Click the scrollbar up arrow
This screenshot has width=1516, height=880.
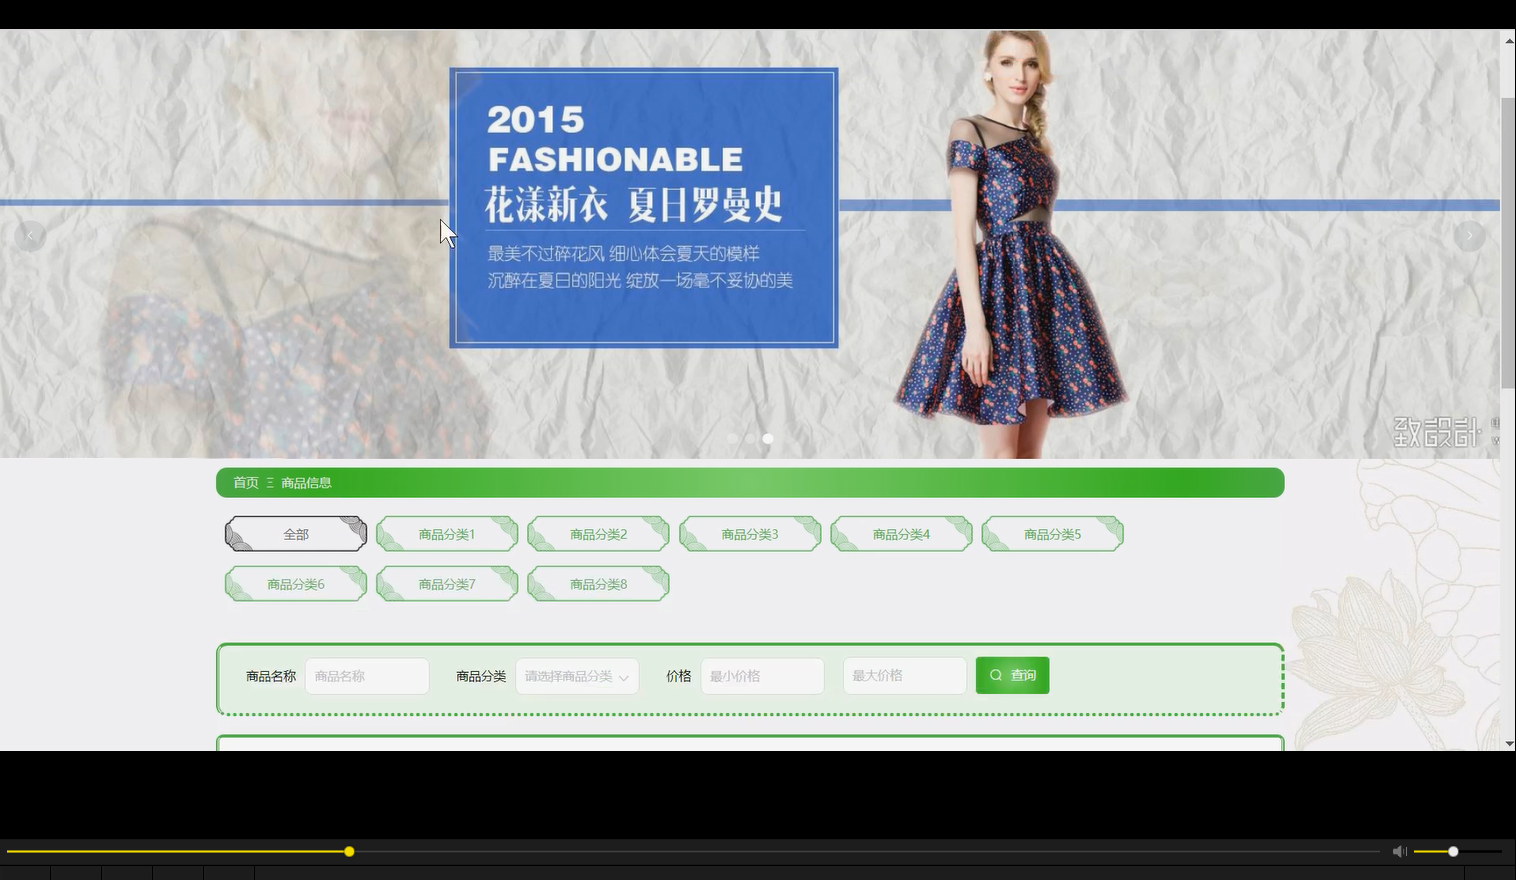click(1507, 40)
